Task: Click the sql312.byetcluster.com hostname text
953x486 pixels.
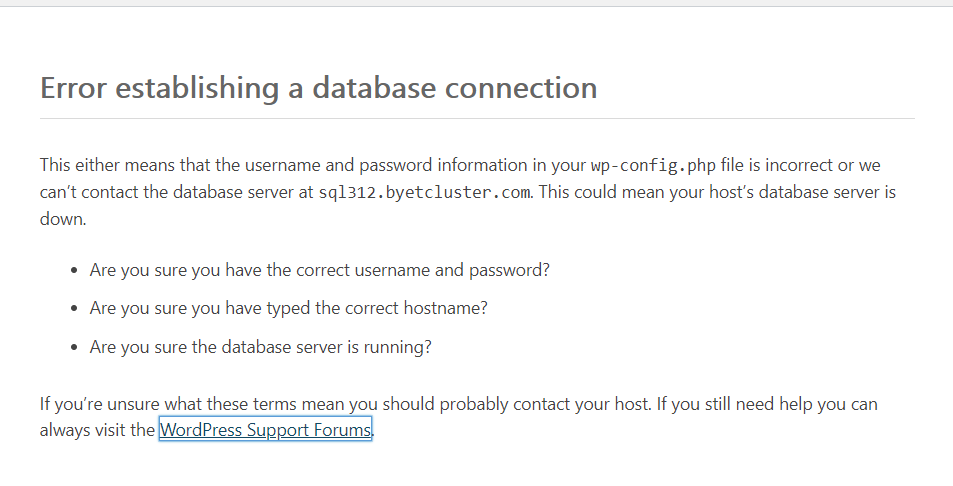Action: click(x=424, y=192)
